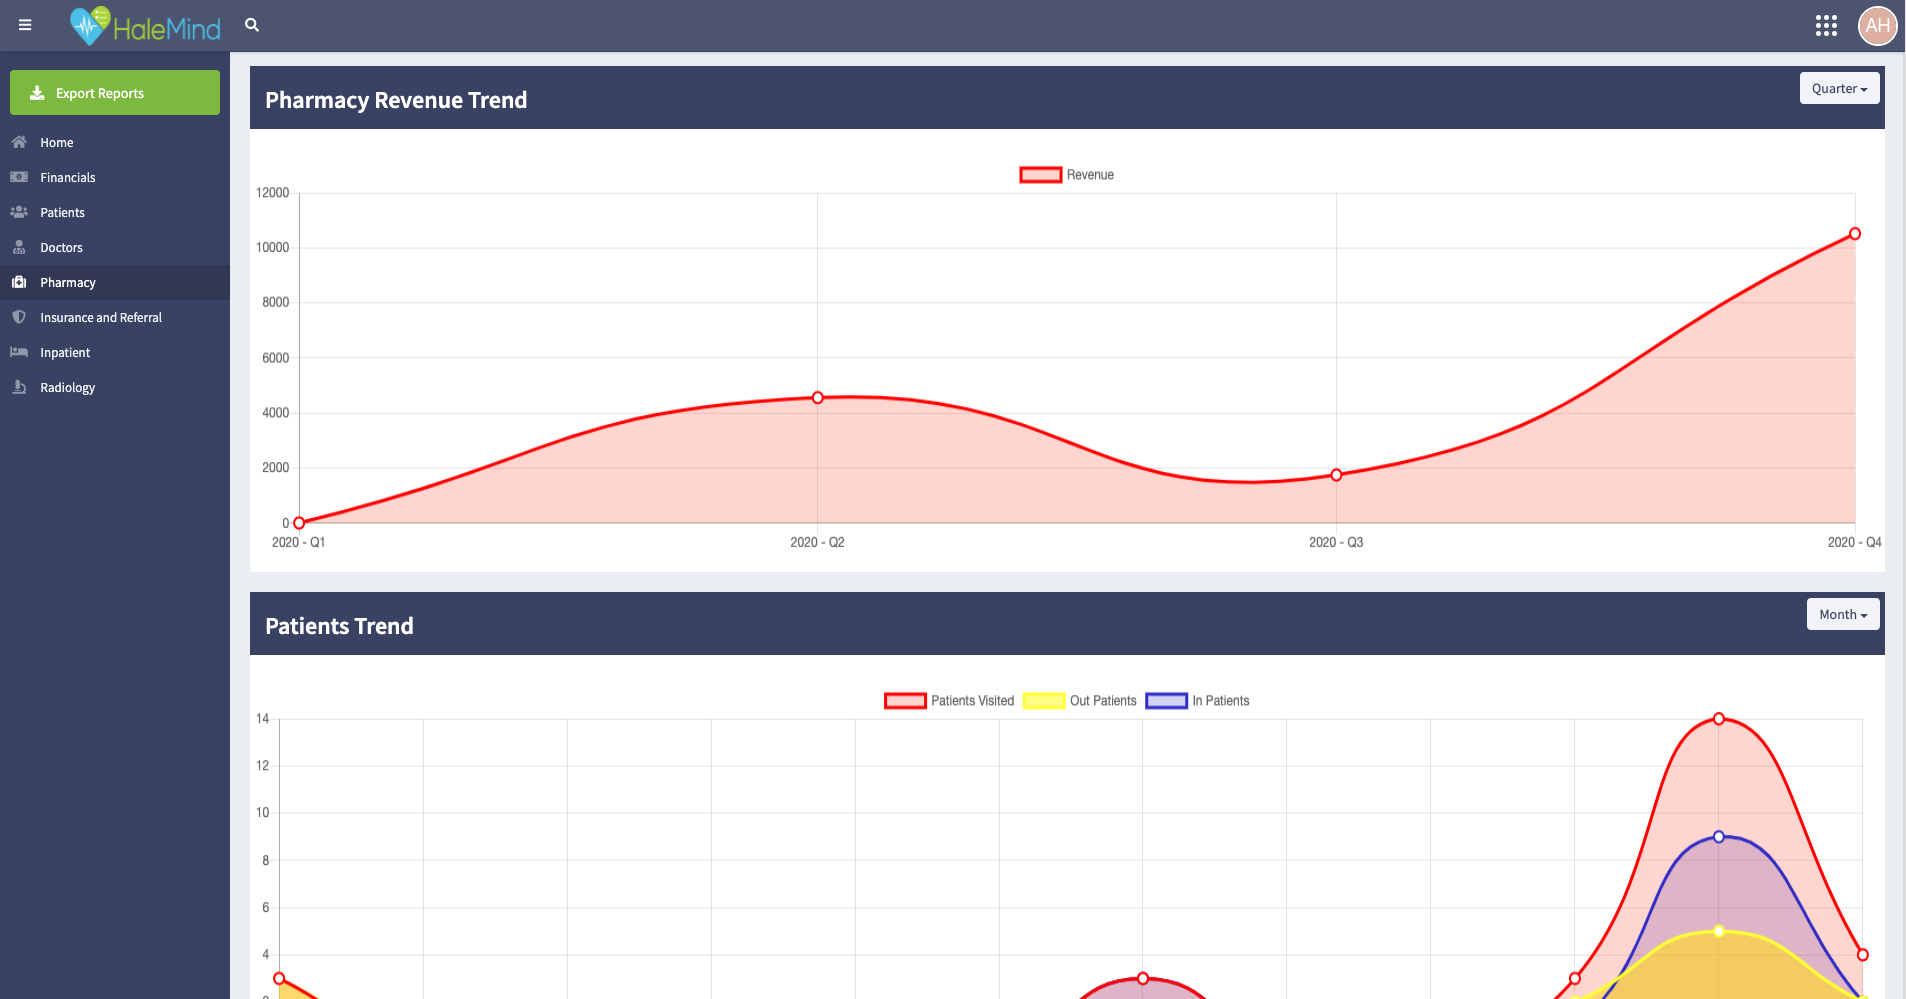Open the AH user avatar menu
This screenshot has height=999, width=1906.
(x=1877, y=26)
